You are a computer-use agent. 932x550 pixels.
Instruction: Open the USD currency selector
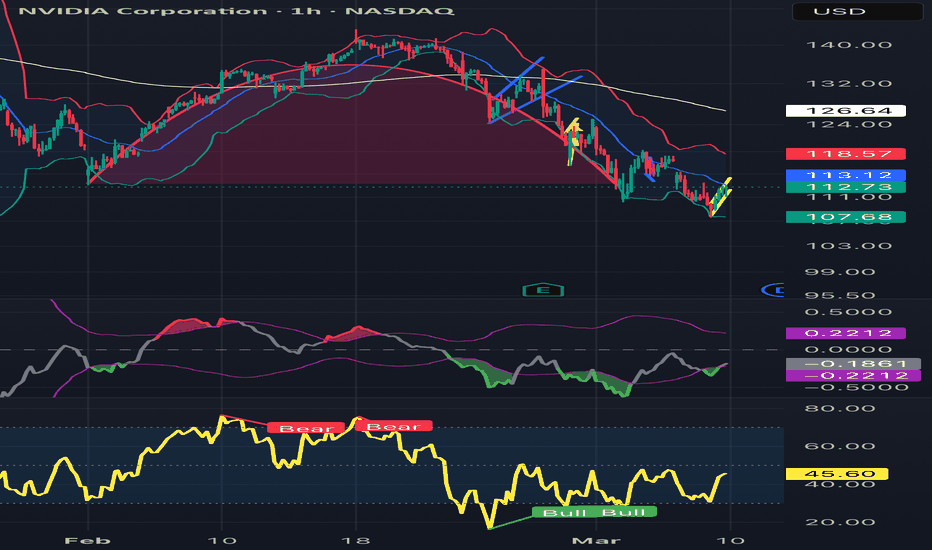857,11
